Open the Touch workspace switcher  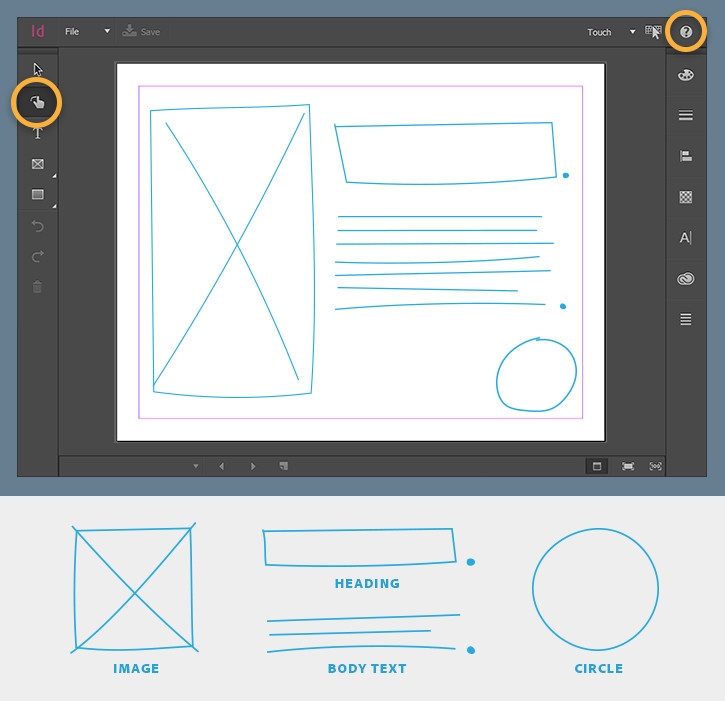(x=632, y=32)
